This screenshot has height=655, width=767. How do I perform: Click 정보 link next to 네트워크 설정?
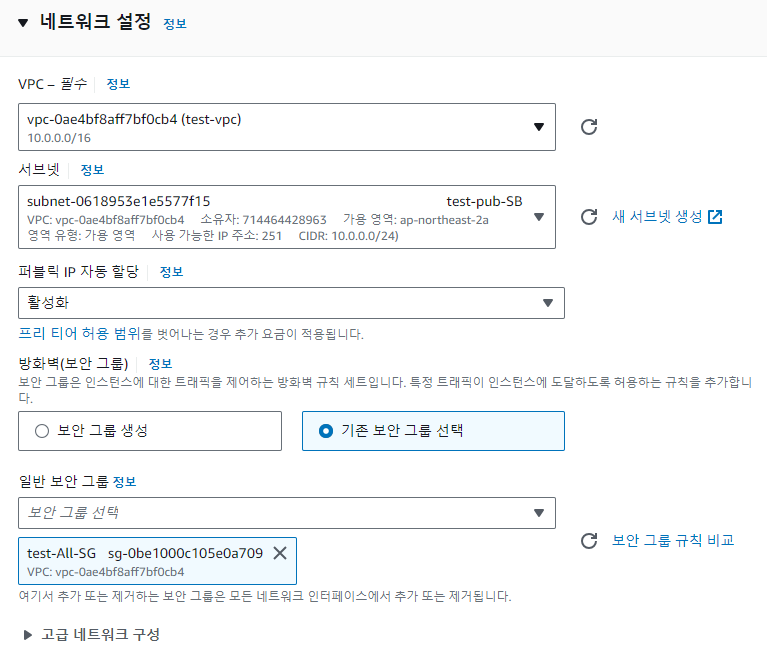point(175,23)
